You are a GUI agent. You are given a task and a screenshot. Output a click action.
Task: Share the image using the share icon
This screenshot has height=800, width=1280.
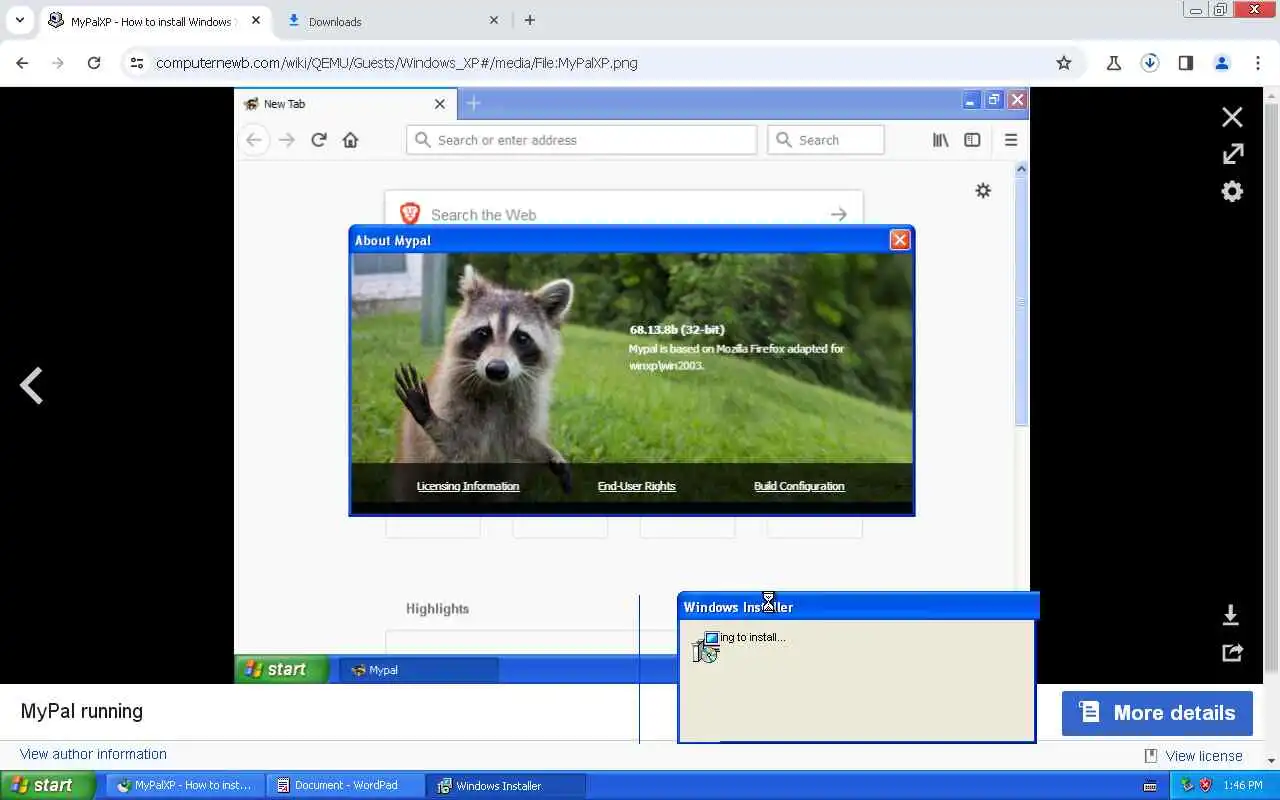(1232, 652)
